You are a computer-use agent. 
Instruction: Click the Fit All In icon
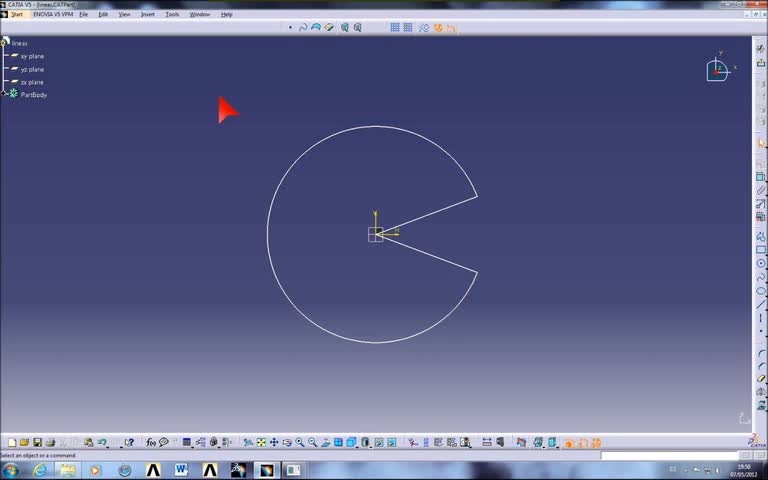(261, 443)
